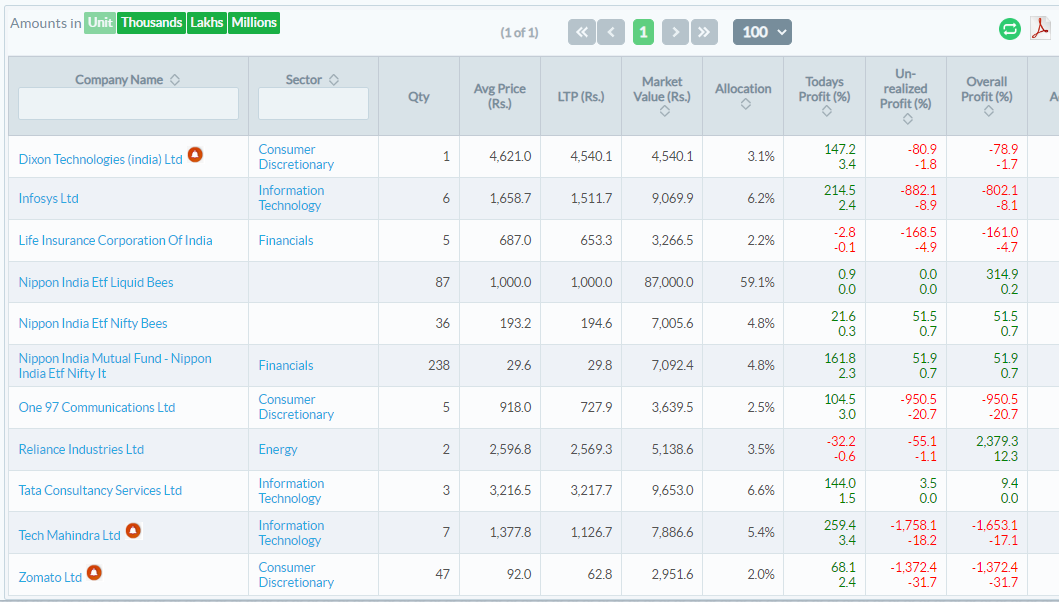Open One 97 Communications Ltd link
Image resolution: width=1059 pixels, height=602 pixels.
[97, 407]
